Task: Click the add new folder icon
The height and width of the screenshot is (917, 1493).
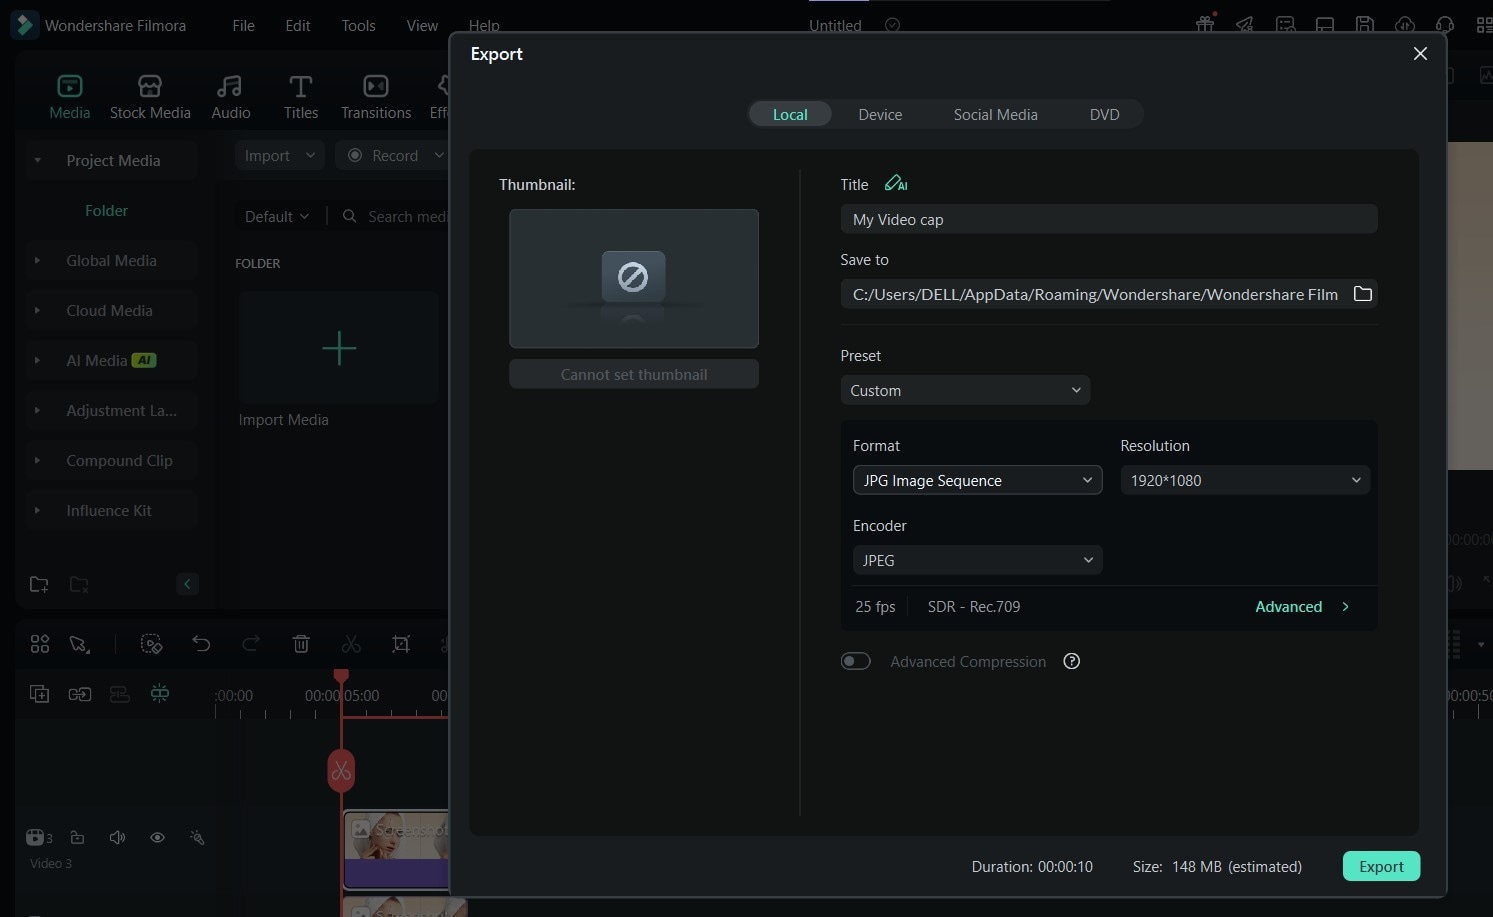Action: point(39,584)
